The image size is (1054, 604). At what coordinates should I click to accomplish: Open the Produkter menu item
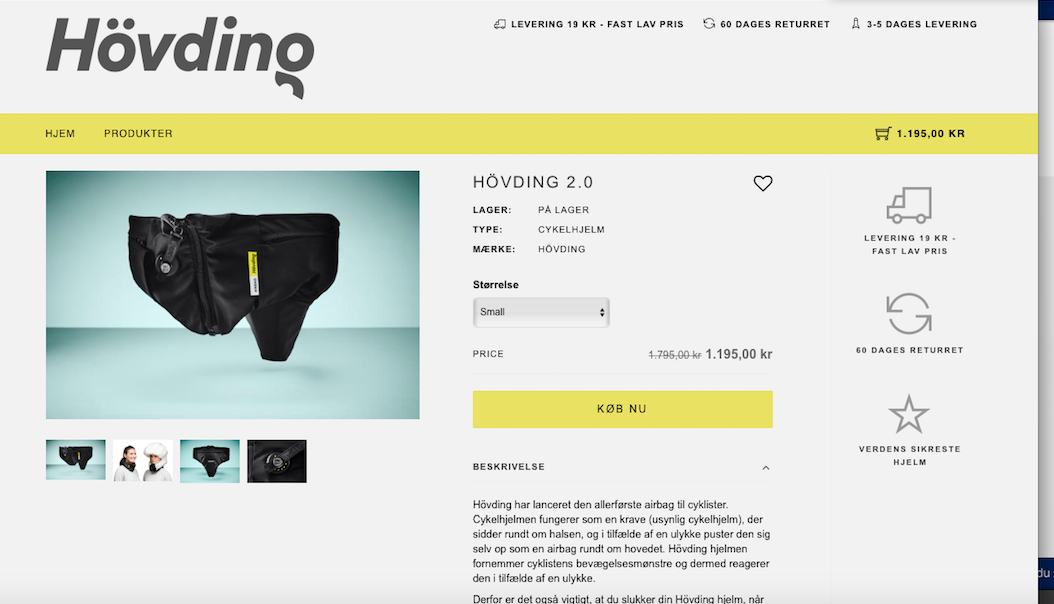138,134
